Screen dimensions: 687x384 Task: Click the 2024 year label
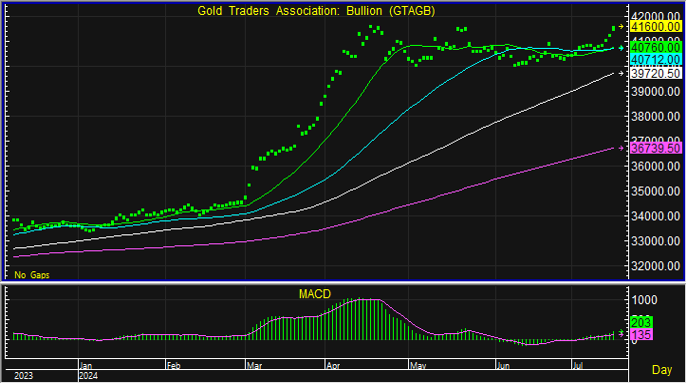(x=89, y=376)
